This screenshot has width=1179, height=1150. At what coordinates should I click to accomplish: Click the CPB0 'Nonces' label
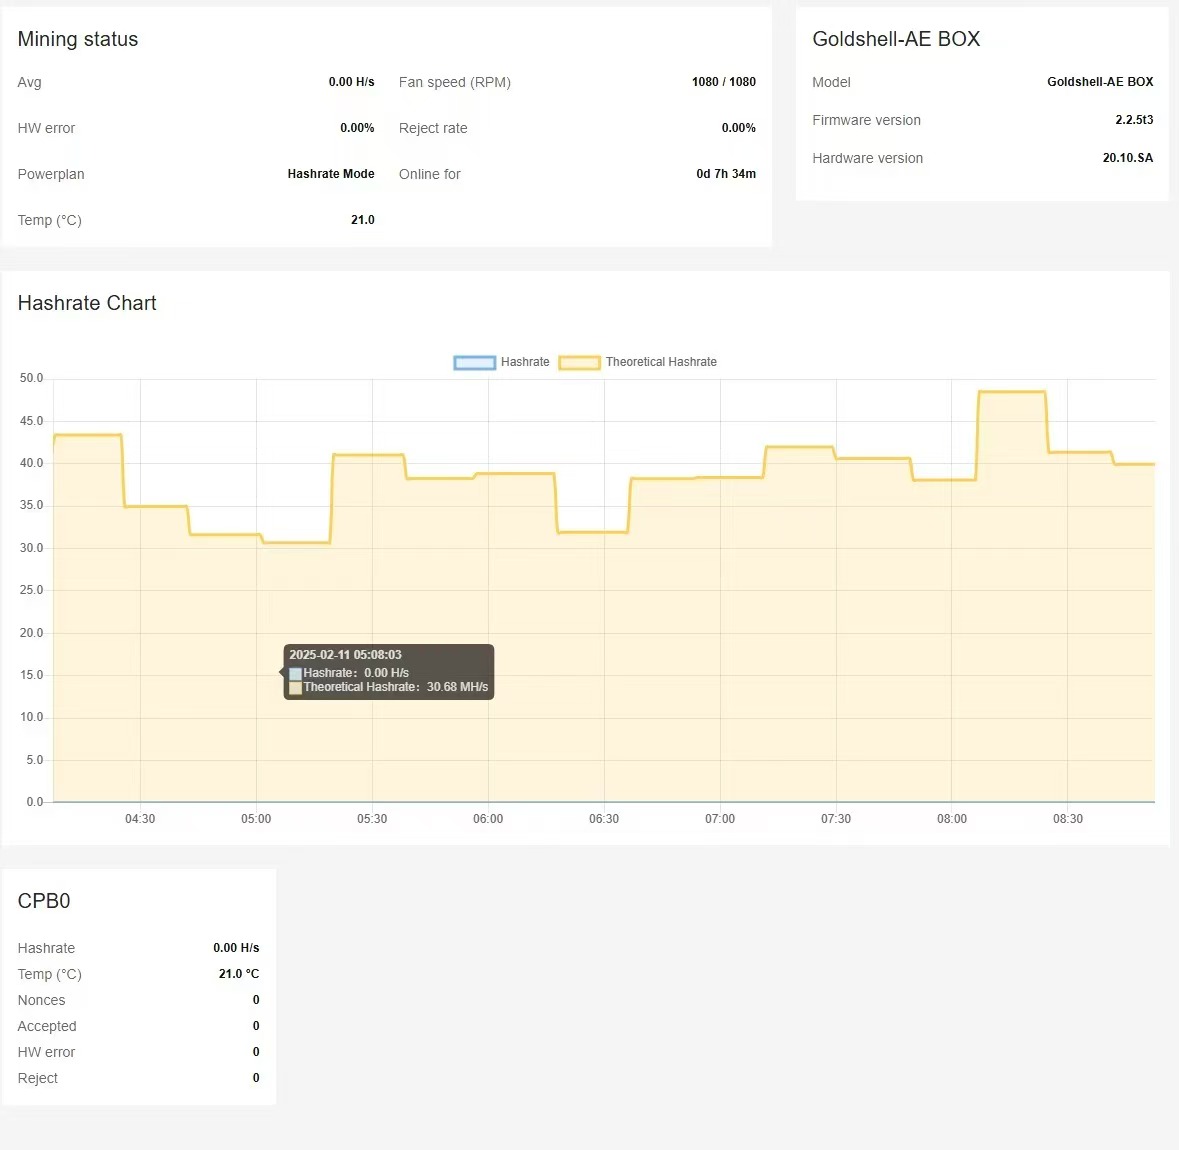(x=41, y=1001)
